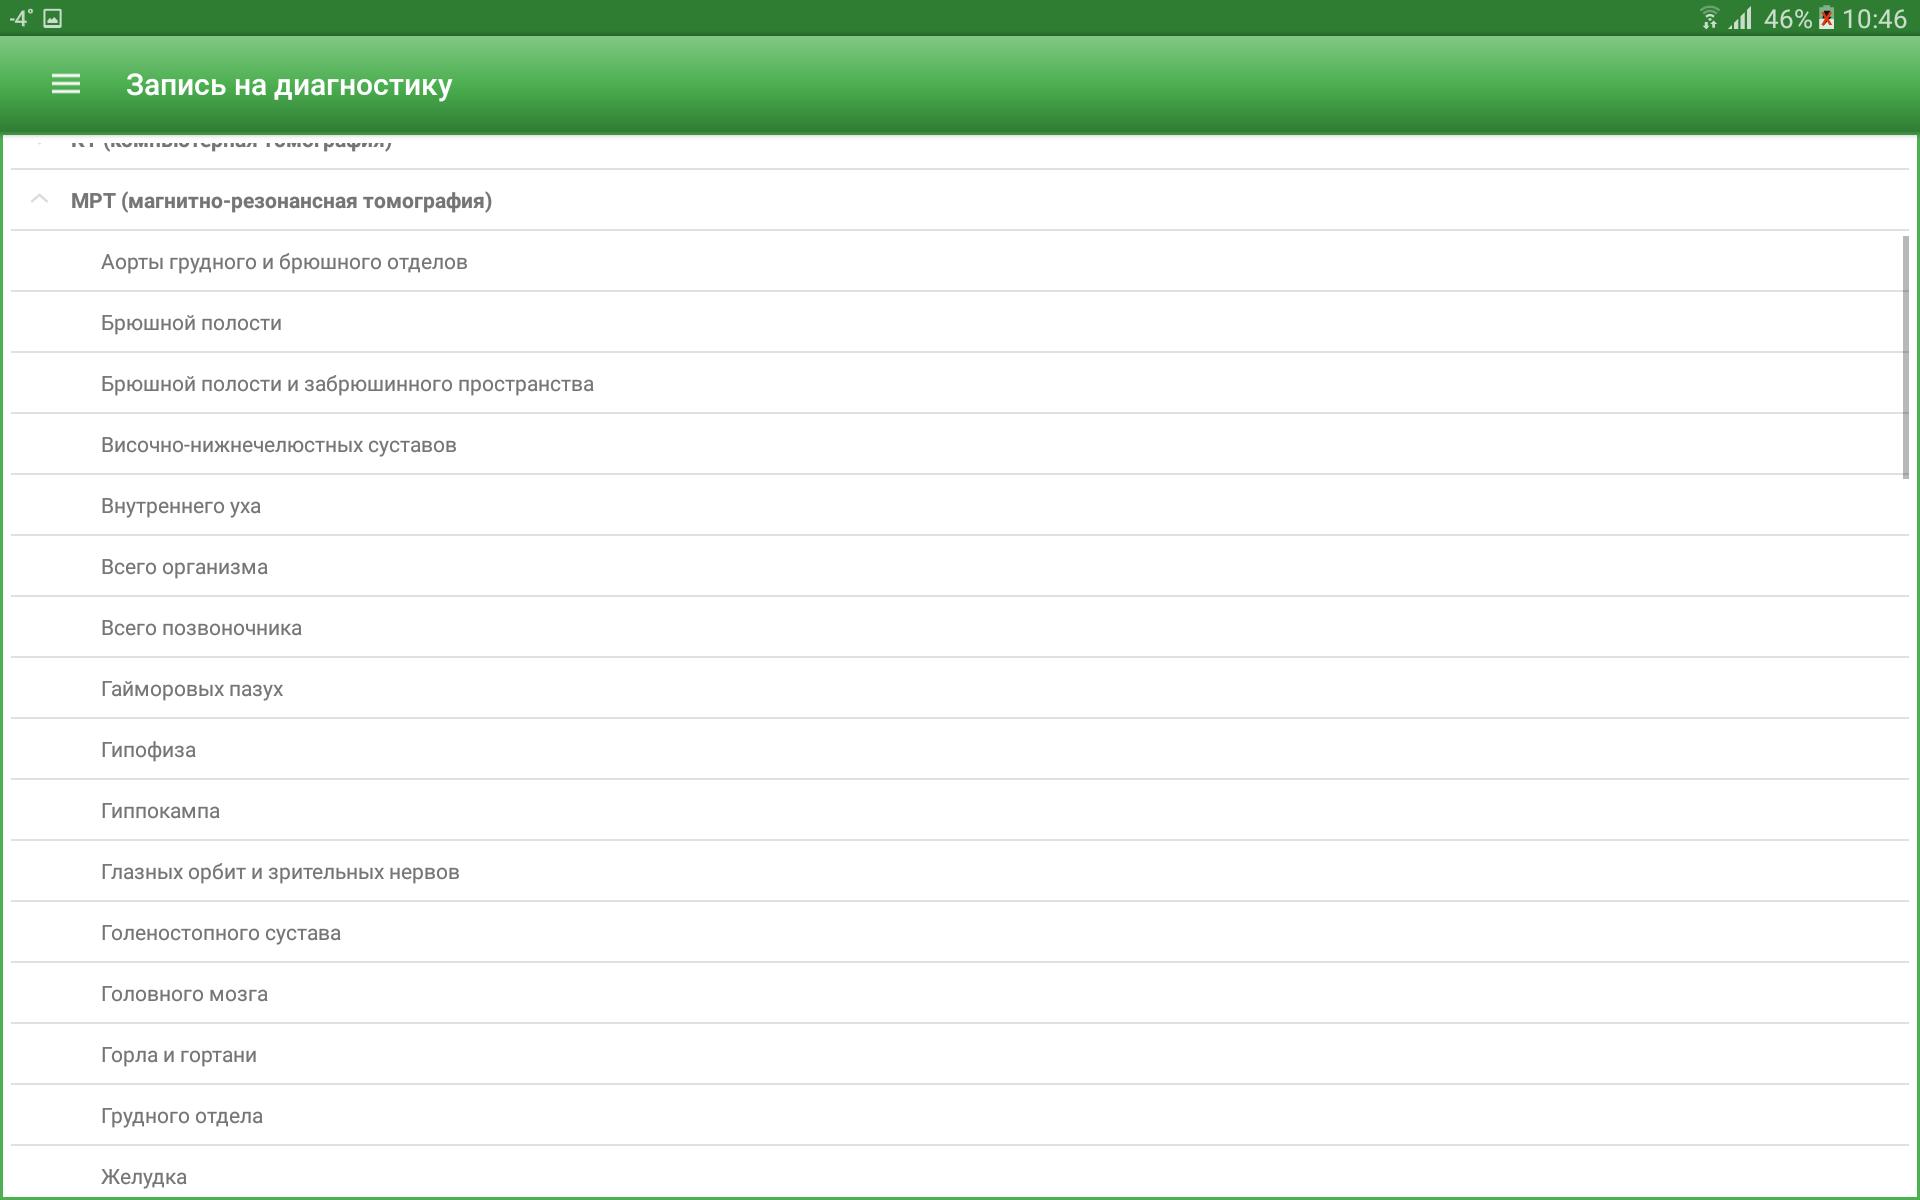This screenshot has height=1200, width=1920.
Task: Select Гайморовых пазух MRI option
Action: pyautogui.click(x=194, y=687)
